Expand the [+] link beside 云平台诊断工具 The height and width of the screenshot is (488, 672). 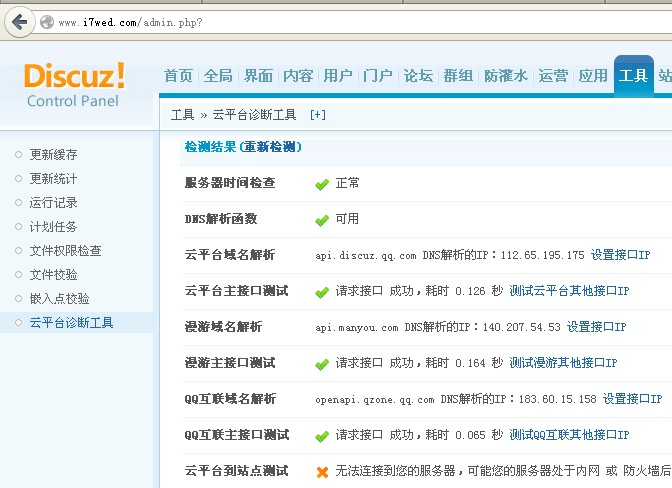318,115
